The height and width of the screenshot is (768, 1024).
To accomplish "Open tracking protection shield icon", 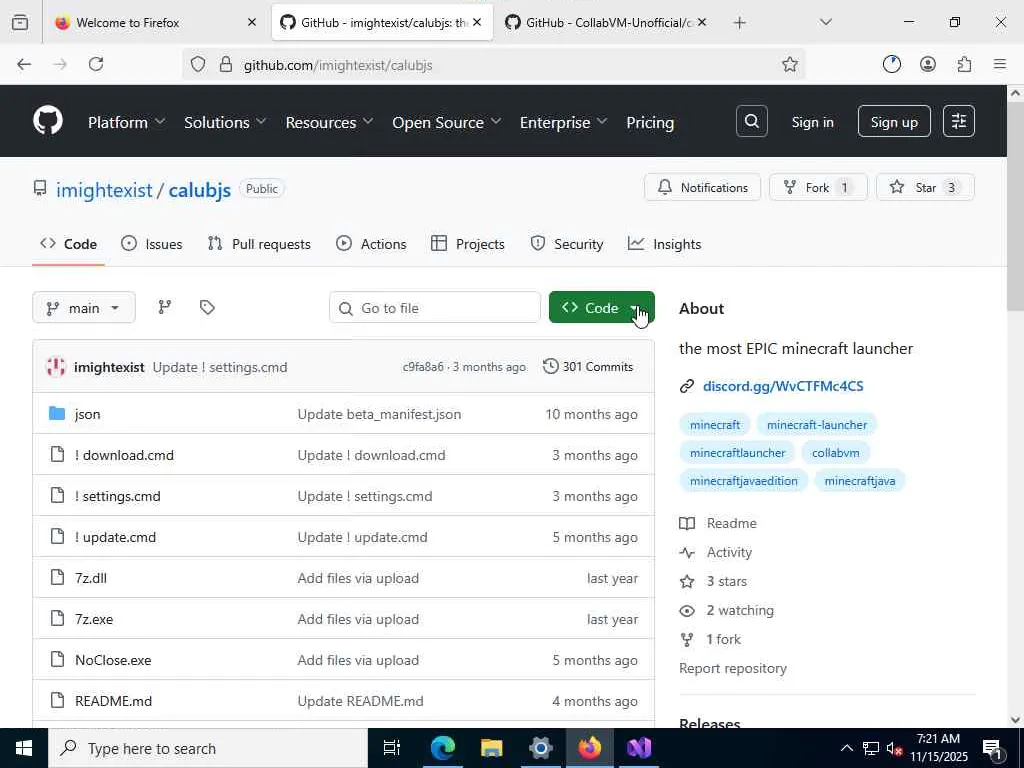I will pyautogui.click(x=198, y=64).
